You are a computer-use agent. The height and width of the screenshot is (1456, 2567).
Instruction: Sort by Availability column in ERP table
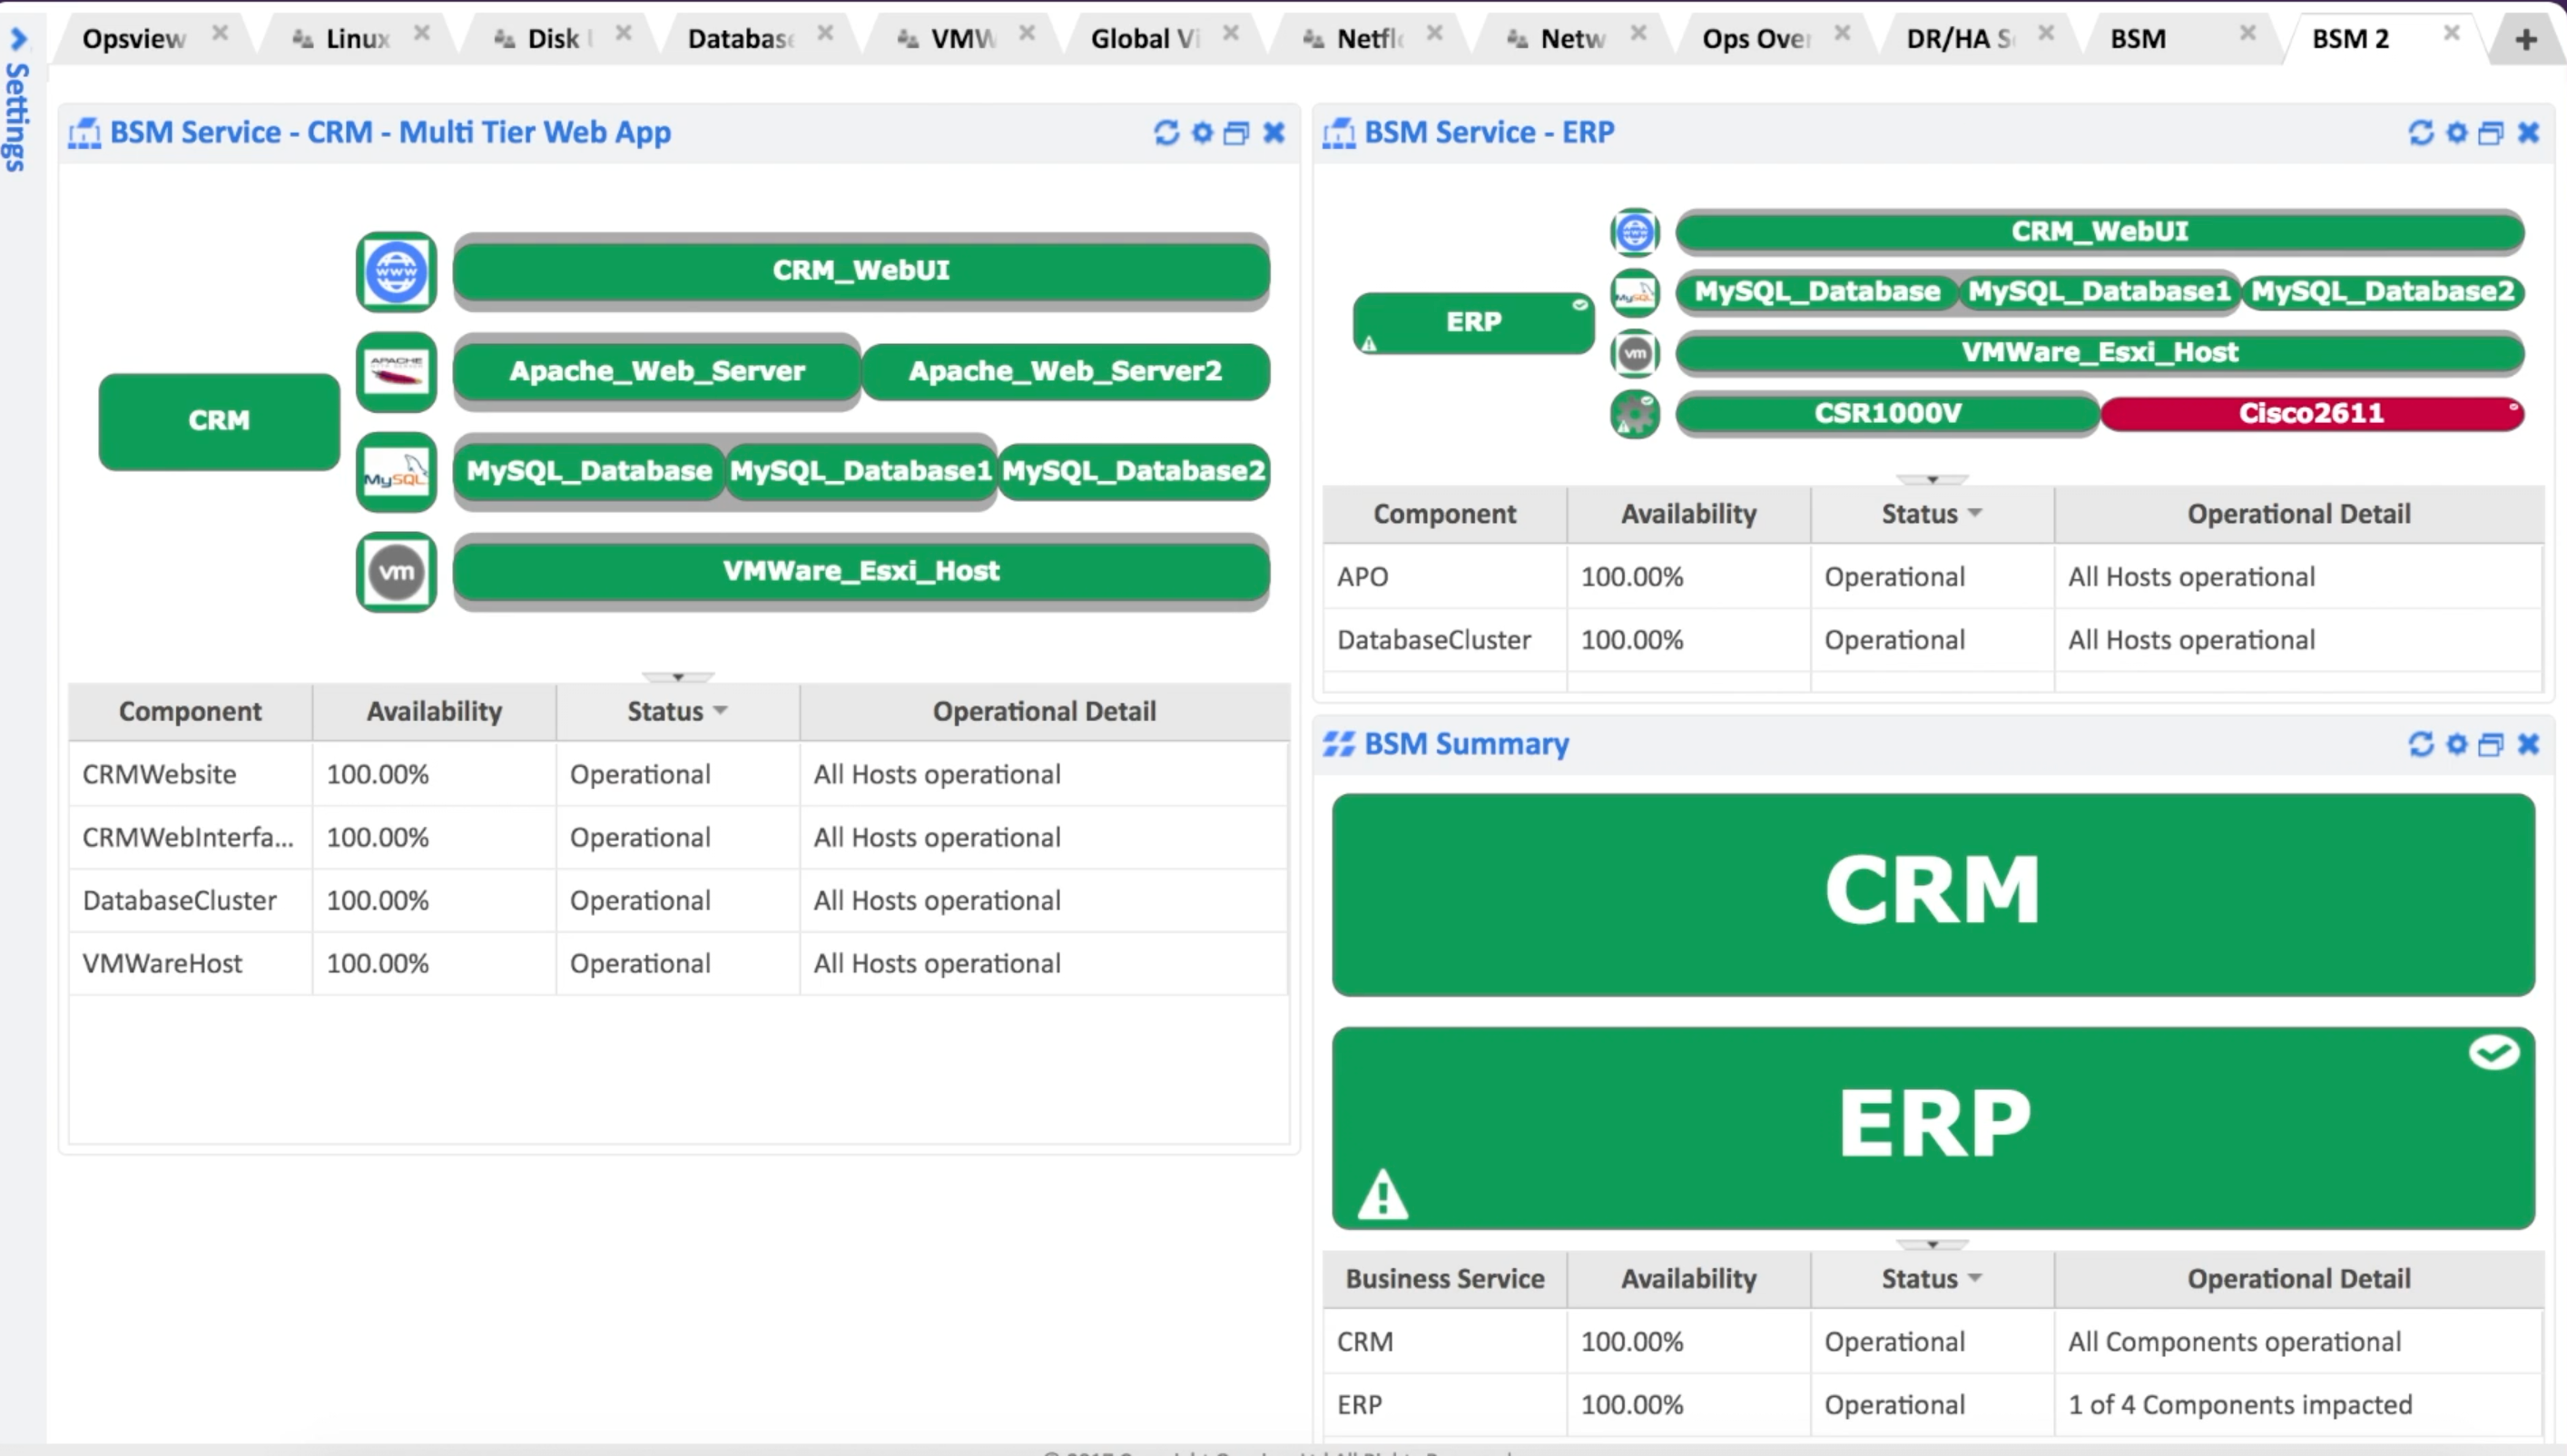[x=1688, y=514]
